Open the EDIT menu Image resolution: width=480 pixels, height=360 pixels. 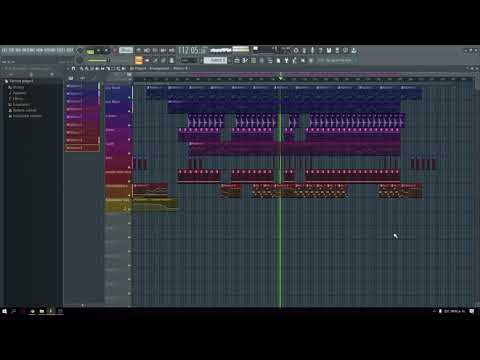[12, 50]
